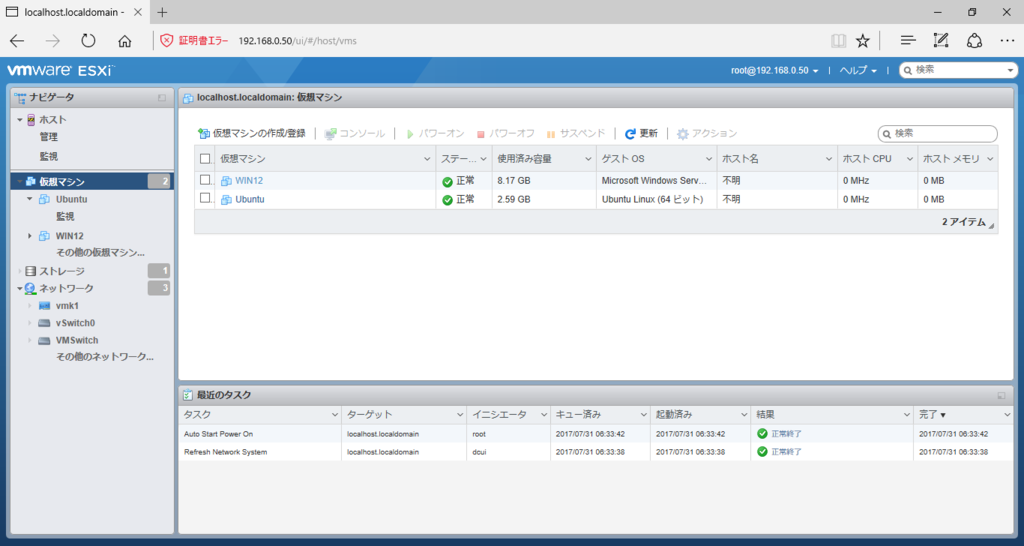Check the WIN12 row checkbox
The width and height of the screenshot is (1024, 546).
click(205, 180)
